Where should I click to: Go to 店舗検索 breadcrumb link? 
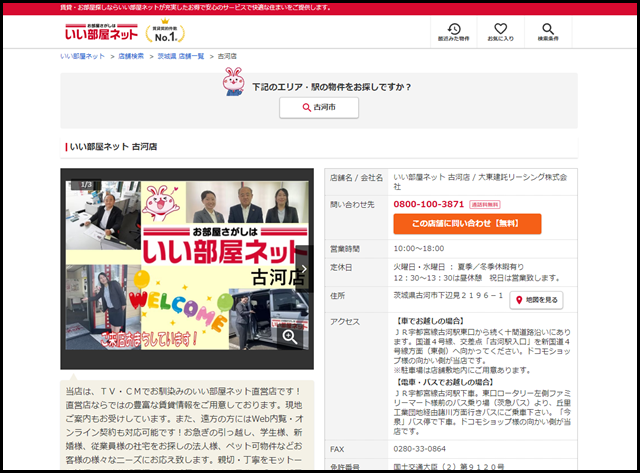point(131,56)
